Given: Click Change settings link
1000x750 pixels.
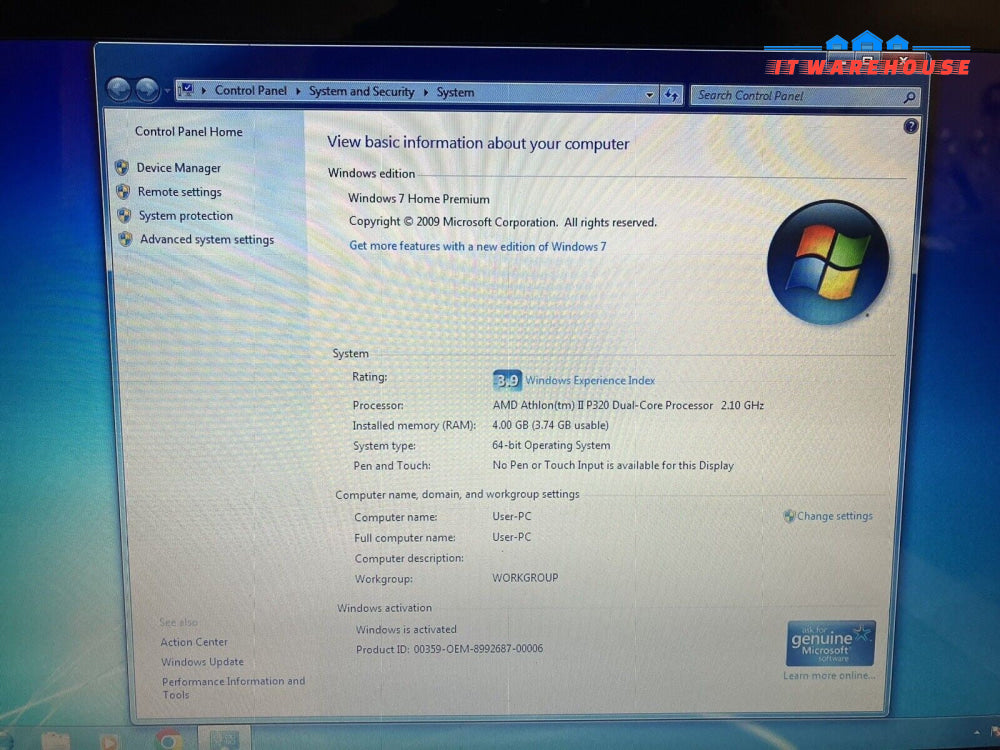Looking at the screenshot, I should (x=835, y=516).
